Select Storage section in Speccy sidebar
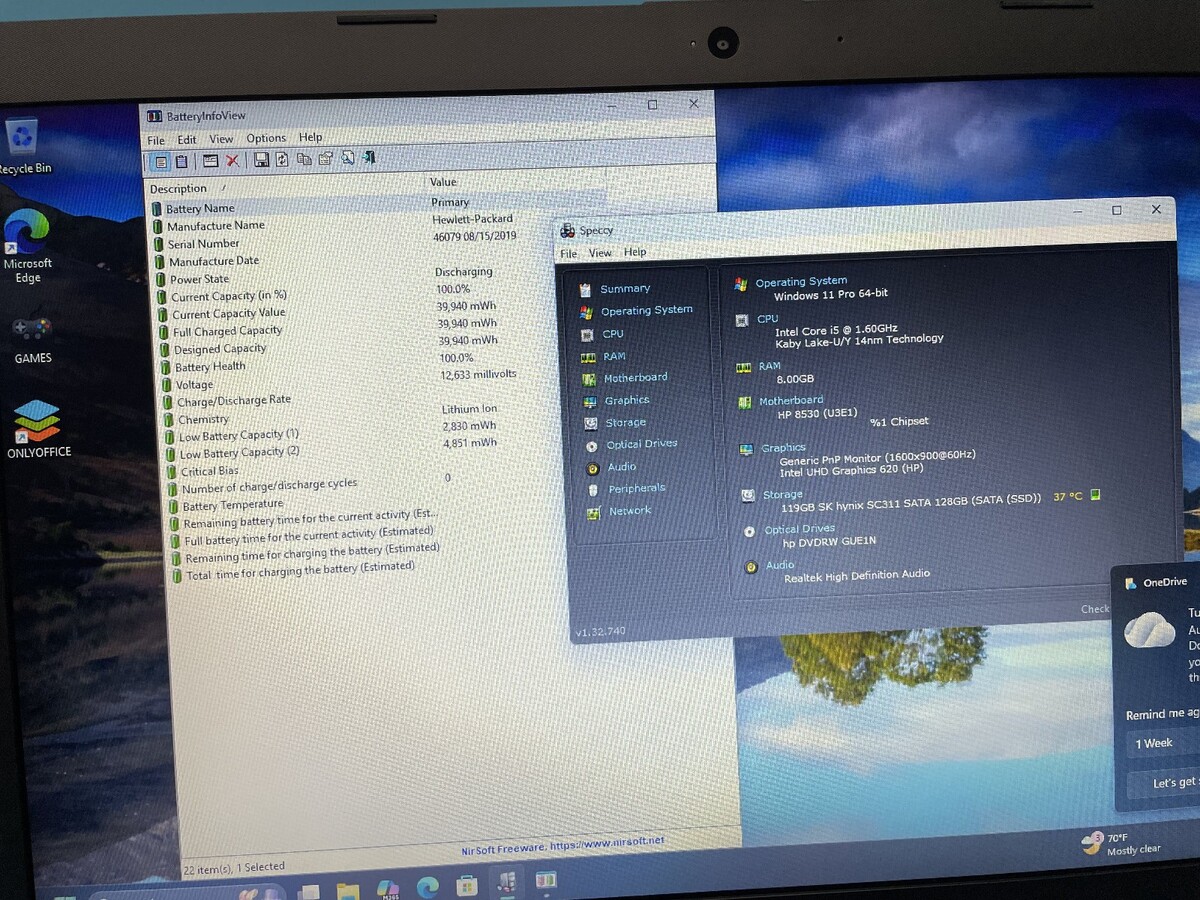1200x900 pixels. coord(625,423)
